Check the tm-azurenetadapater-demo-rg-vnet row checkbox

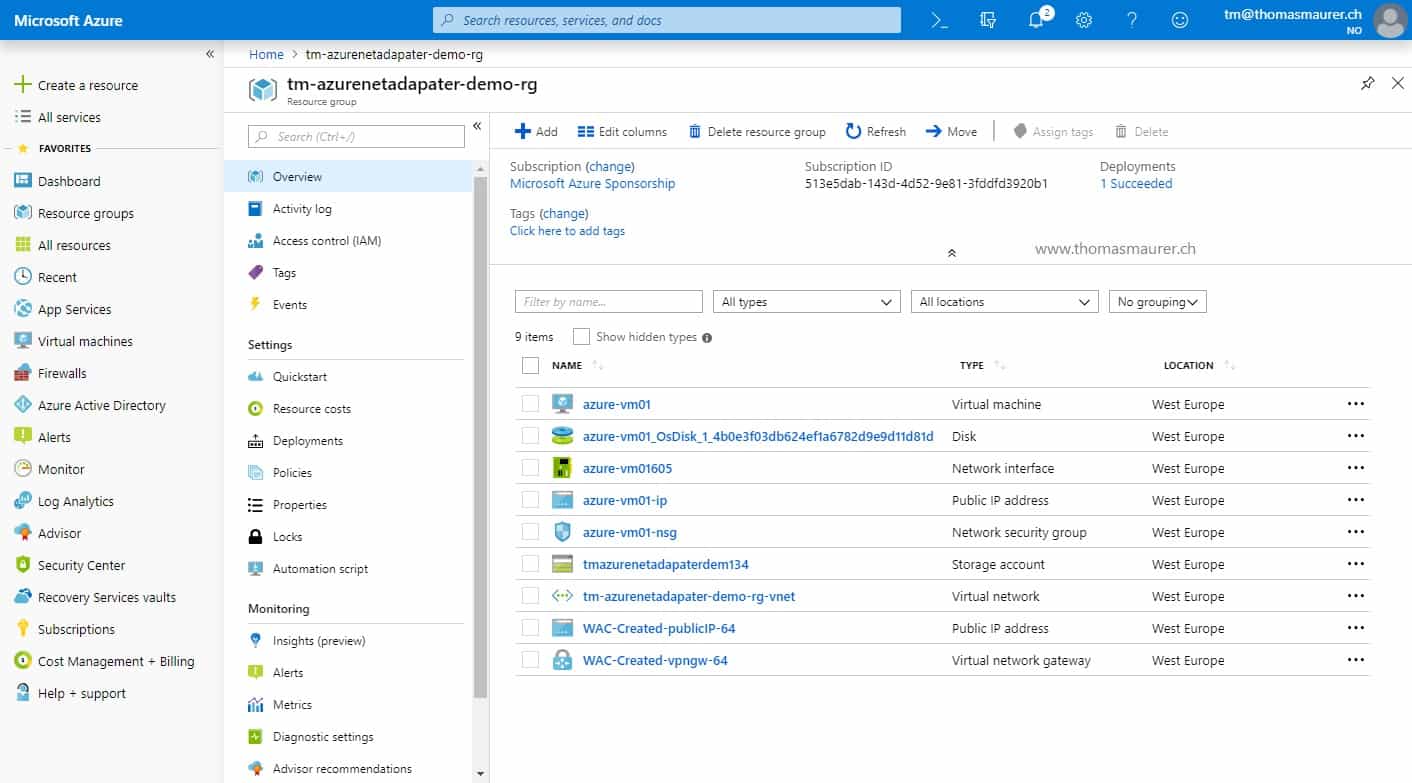pos(531,596)
